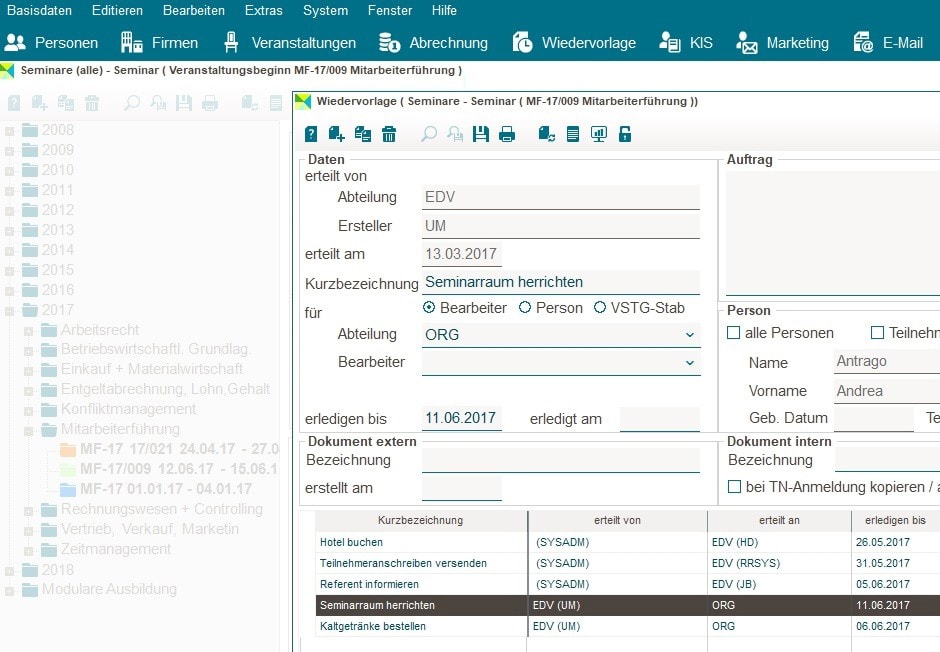
Task: Open the Fenster menu
Action: 390,10
